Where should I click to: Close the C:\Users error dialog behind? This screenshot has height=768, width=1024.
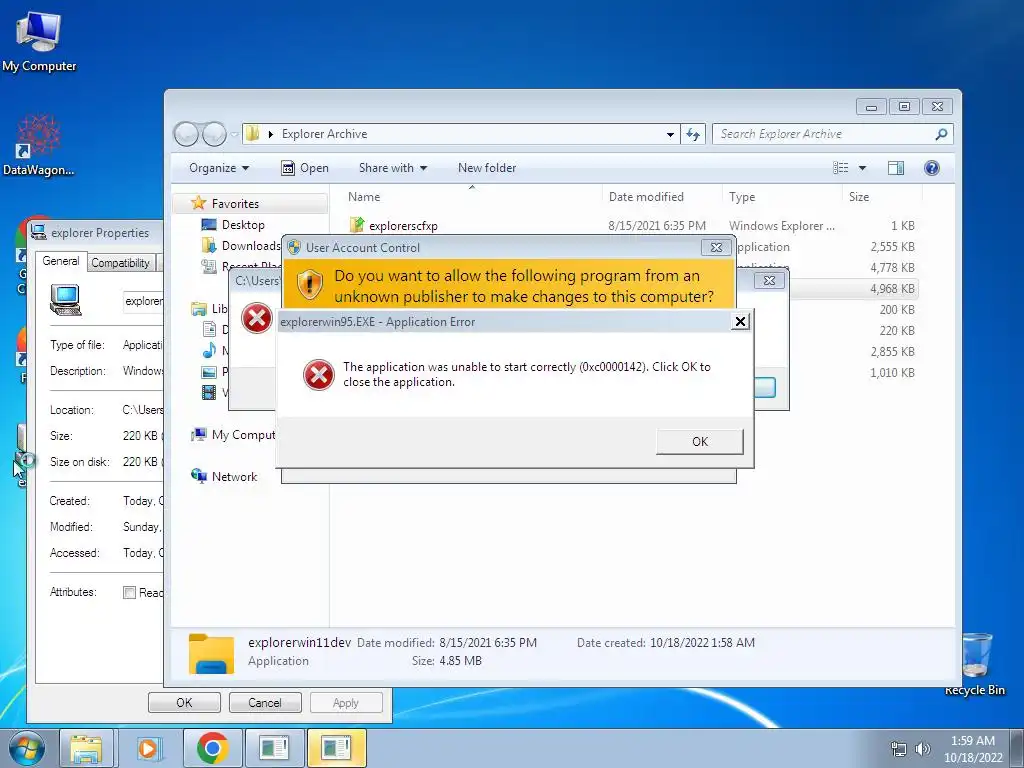tap(769, 280)
